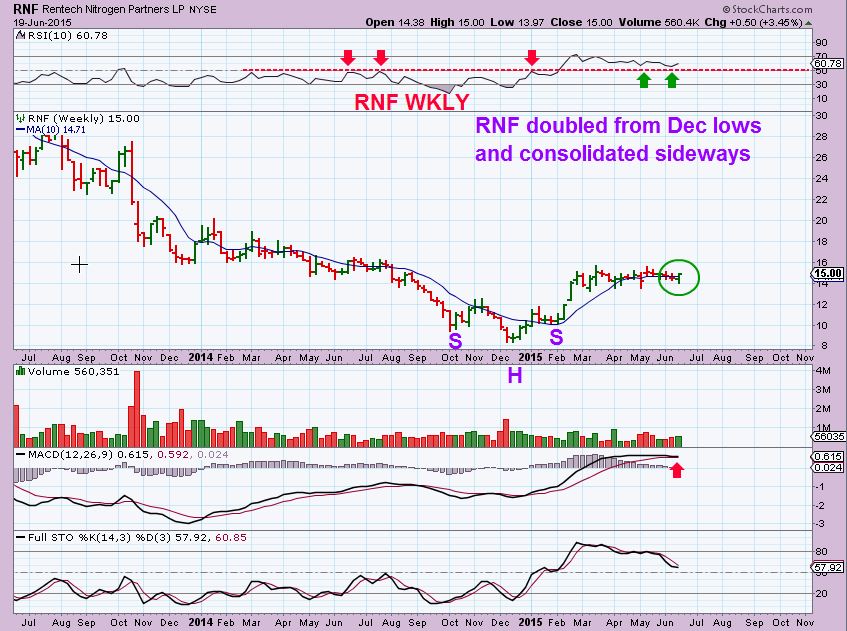Click the 80 stochastic axis label
This screenshot has width=847, height=631.
[x=822, y=552]
